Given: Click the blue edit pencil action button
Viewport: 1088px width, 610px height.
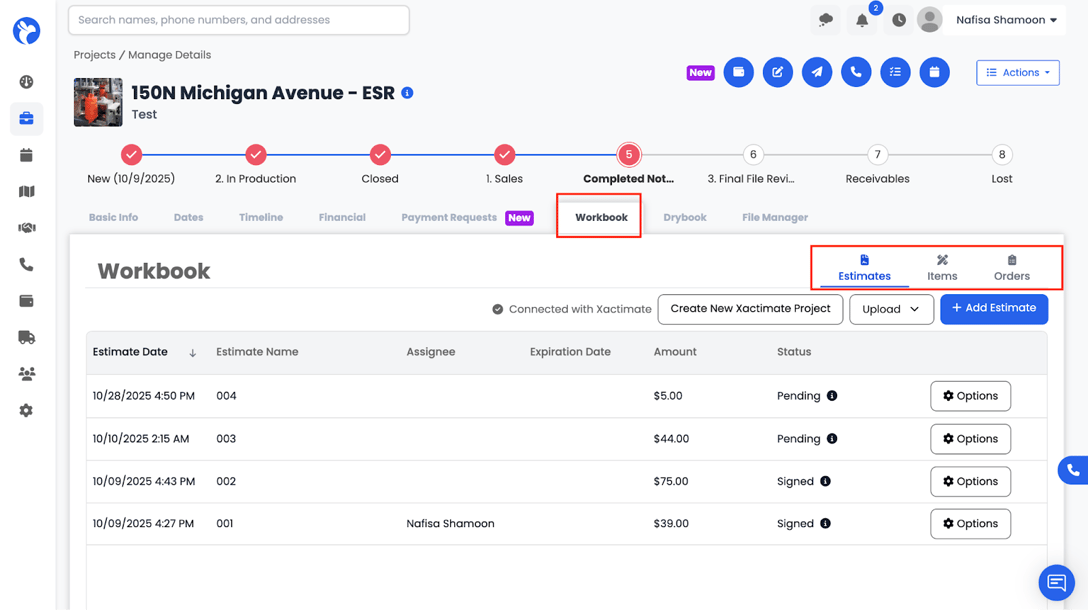Looking at the screenshot, I should [778, 72].
